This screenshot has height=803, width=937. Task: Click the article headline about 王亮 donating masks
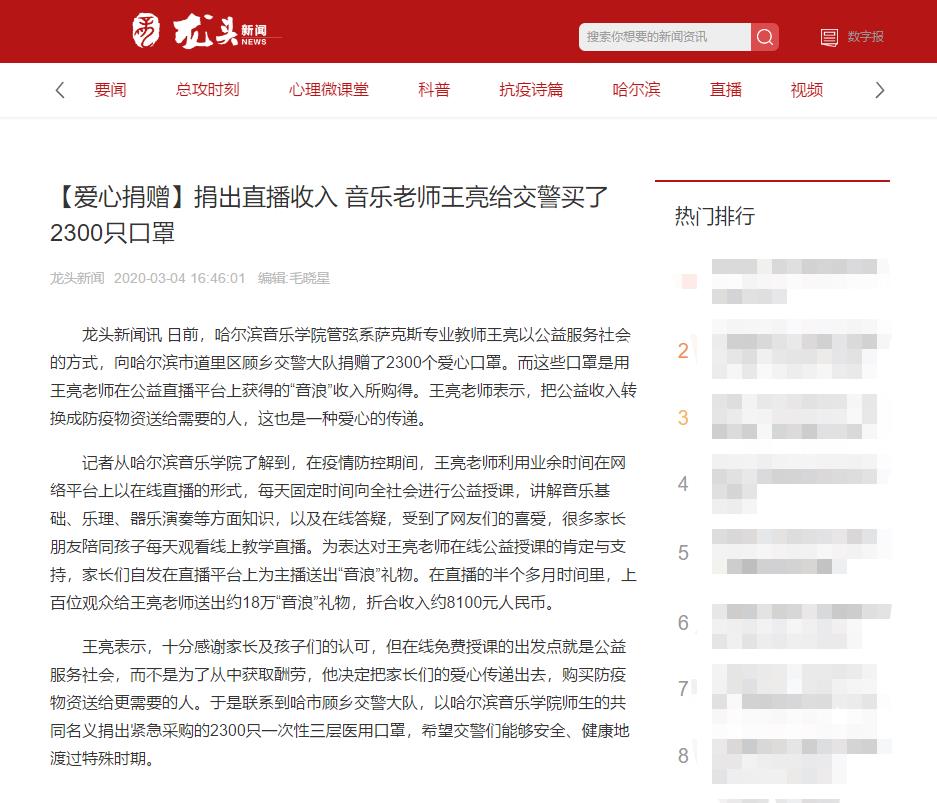pos(330,213)
